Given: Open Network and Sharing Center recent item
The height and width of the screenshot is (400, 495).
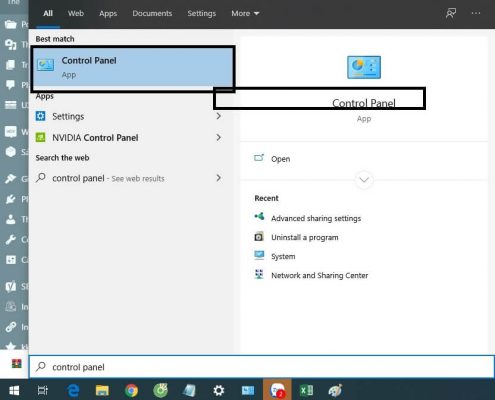Looking at the screenshot, I should click(x=320, y=275).
